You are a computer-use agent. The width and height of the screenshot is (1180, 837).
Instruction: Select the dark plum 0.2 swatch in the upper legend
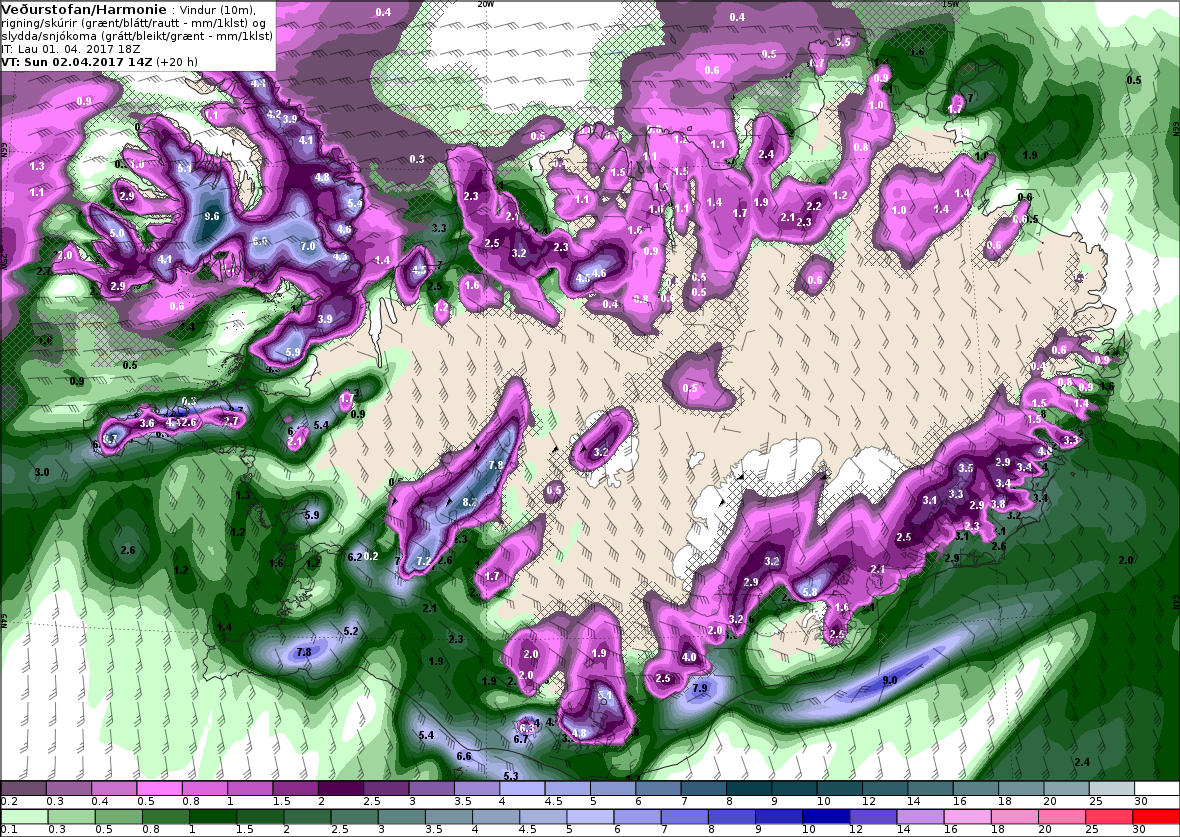point(23,789)
